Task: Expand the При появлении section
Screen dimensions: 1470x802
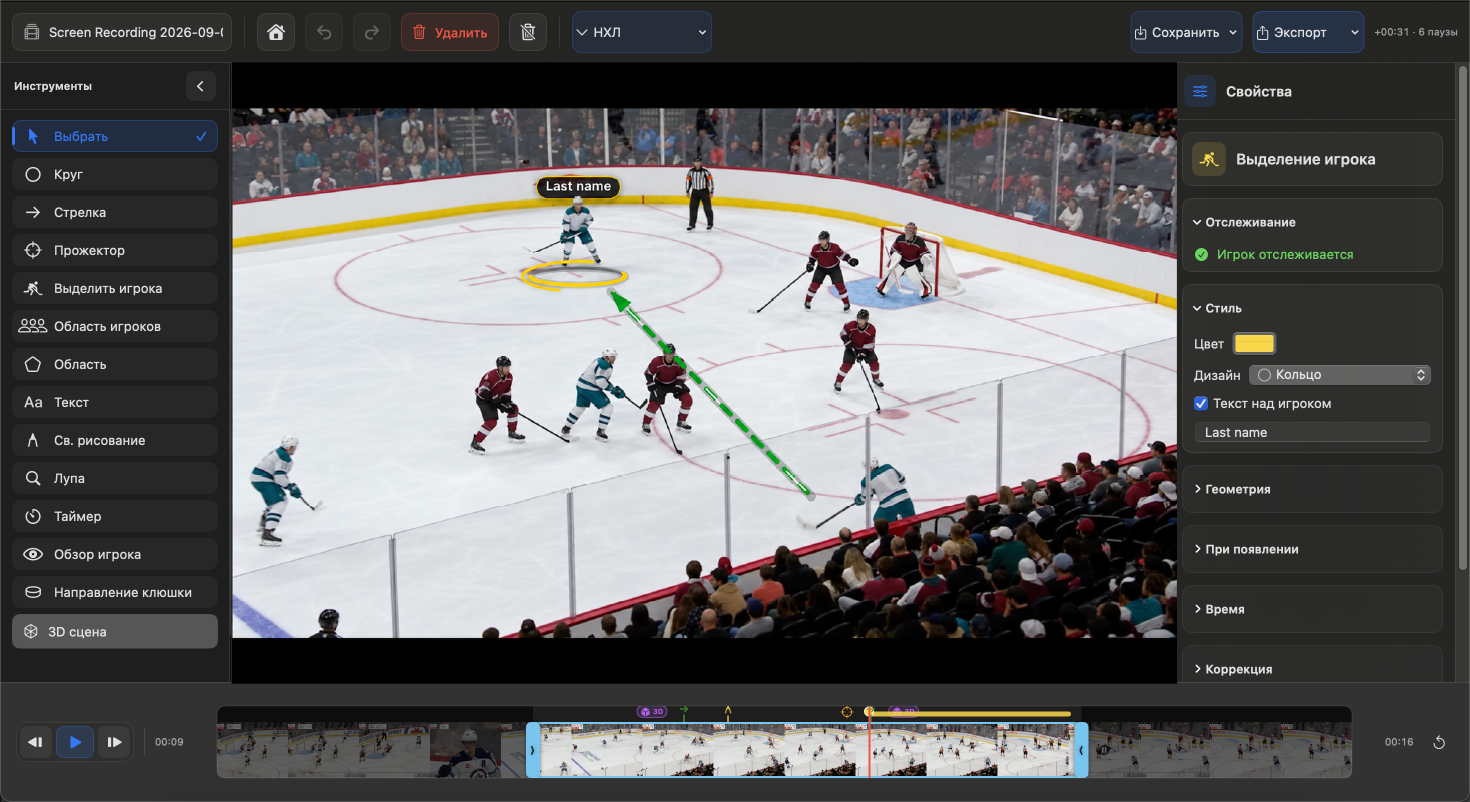Action: [1312, 549]
